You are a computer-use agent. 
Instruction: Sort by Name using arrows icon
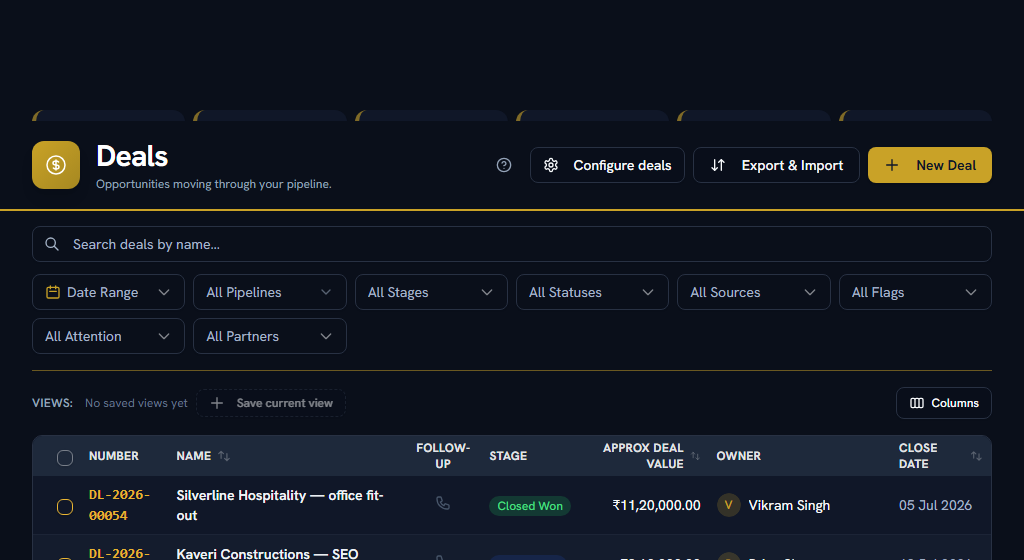click(224, 456)
